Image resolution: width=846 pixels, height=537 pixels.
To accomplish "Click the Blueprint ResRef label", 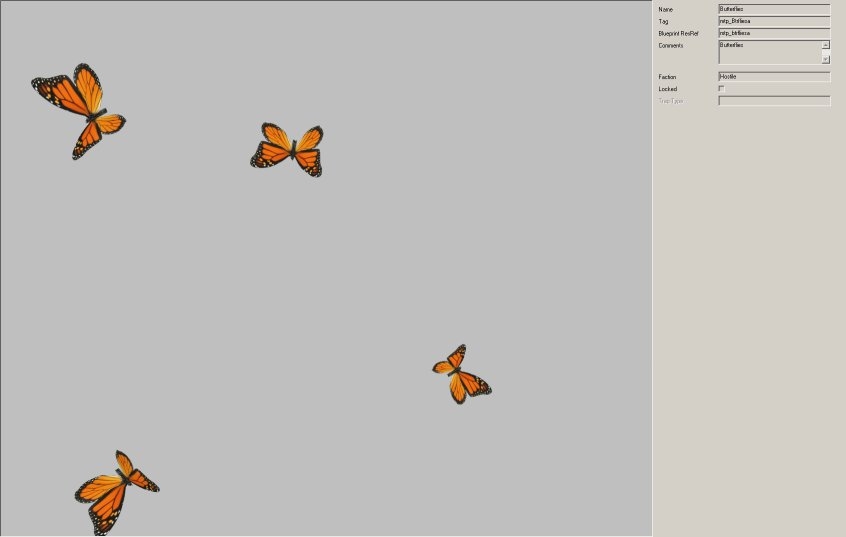I will pos(678,33).
